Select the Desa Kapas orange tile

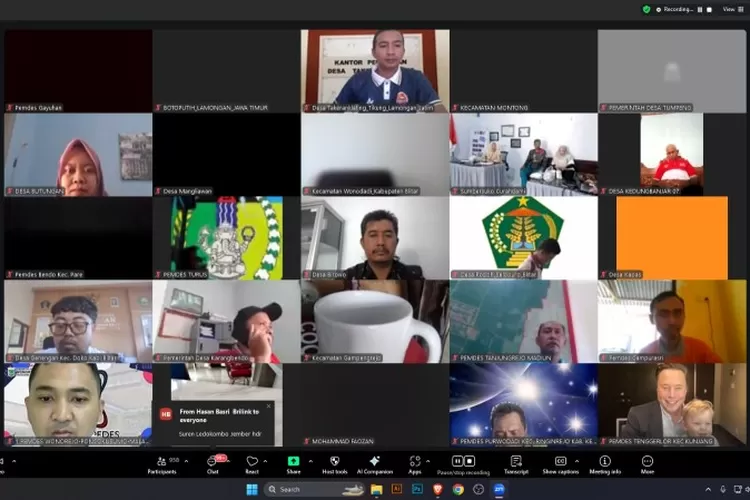click(x=672, y=238)
